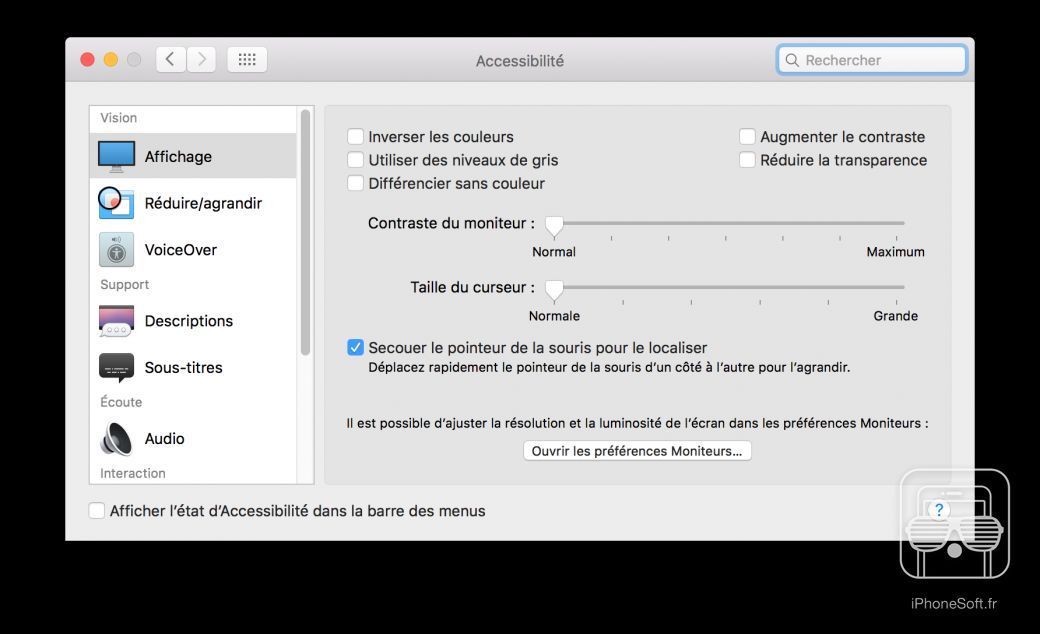Screen dimensions: 1040x634
Task: Click the forward navigation arrow
Action: pos(201,58)
